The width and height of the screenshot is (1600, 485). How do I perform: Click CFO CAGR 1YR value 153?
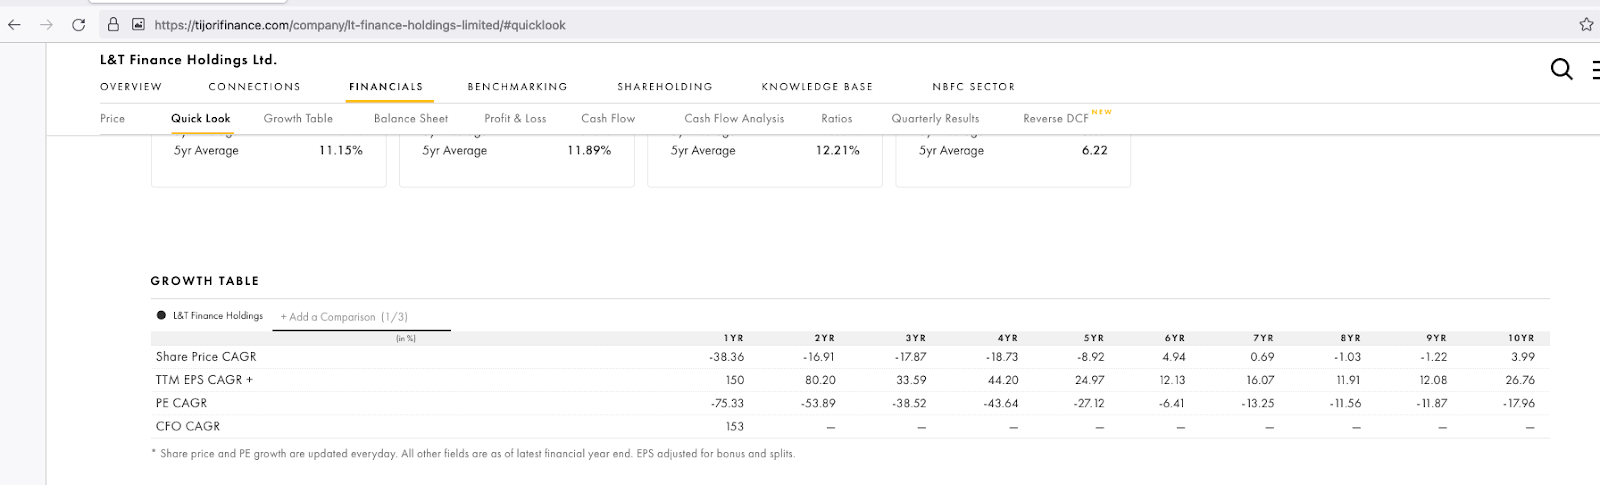click(x=735, y=426)
